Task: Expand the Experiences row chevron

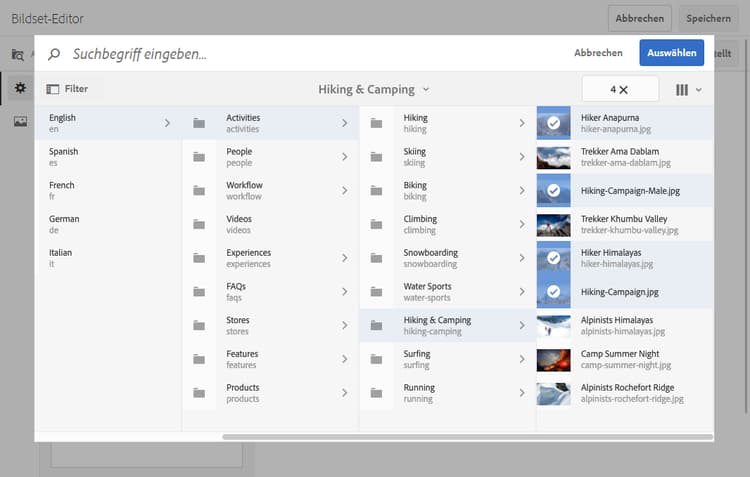Action: click(x=344, y=258)
